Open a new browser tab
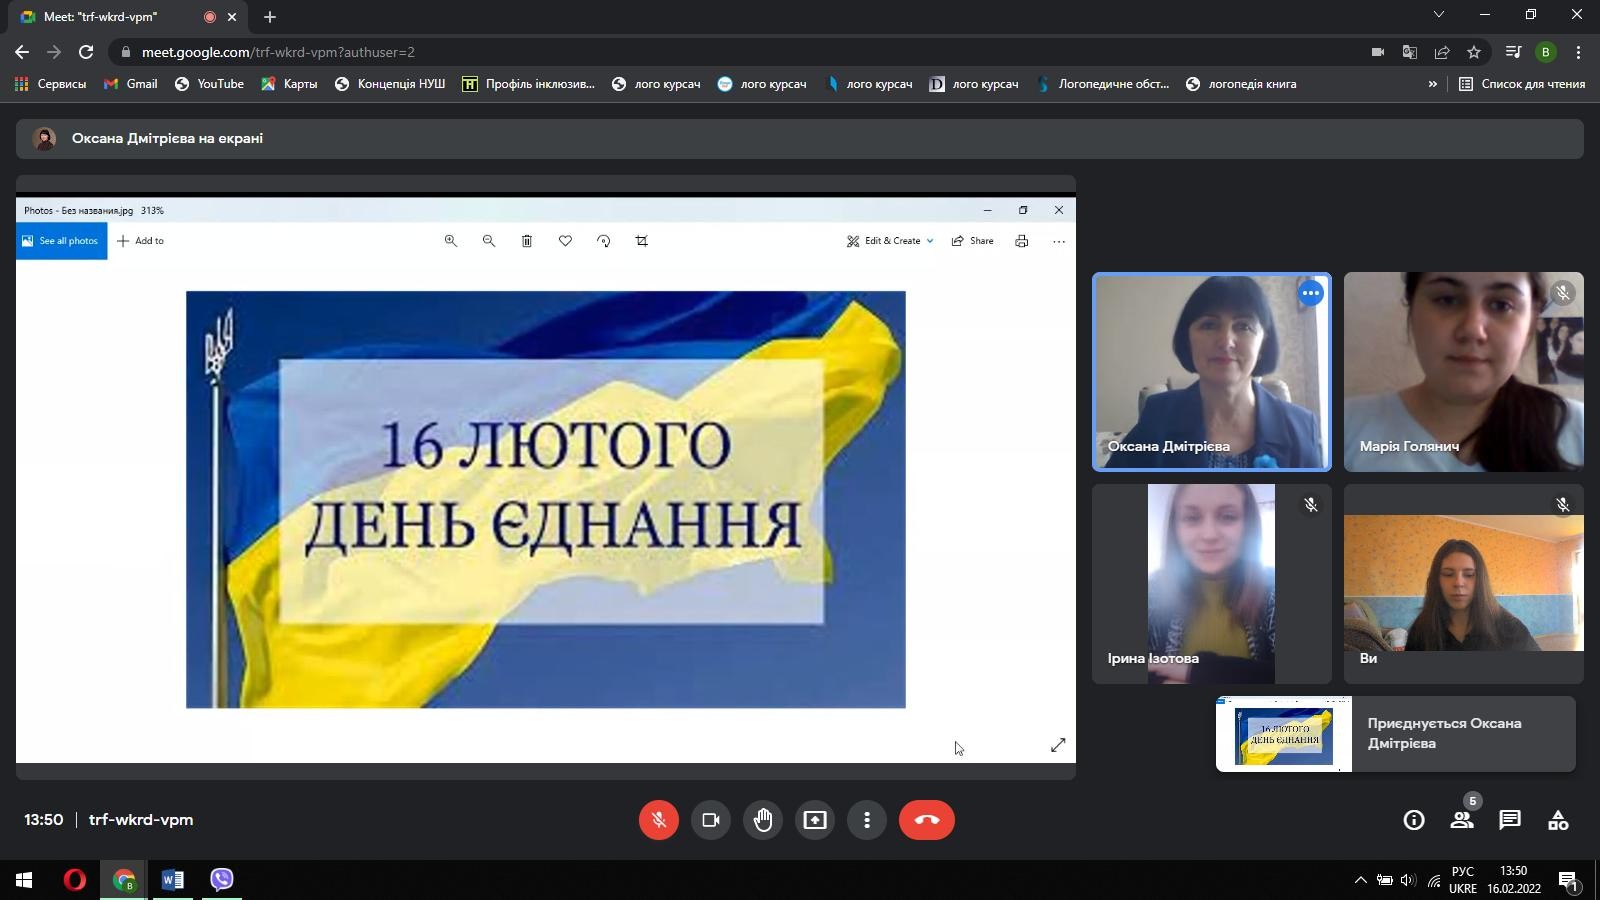Image resolution: width=1600 pixels, height=900 pixels. click(x=270, y=17)
